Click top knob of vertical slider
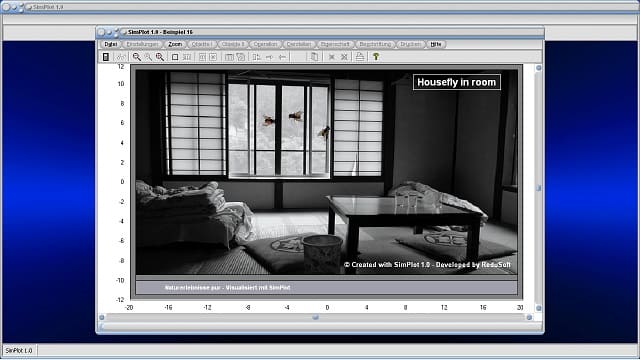 coord(538,68)
